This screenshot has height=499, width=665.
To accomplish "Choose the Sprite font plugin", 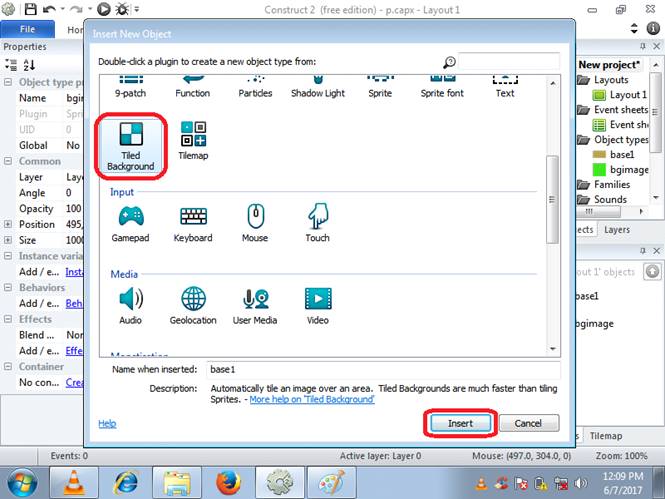I will click(x=442, y=87).
